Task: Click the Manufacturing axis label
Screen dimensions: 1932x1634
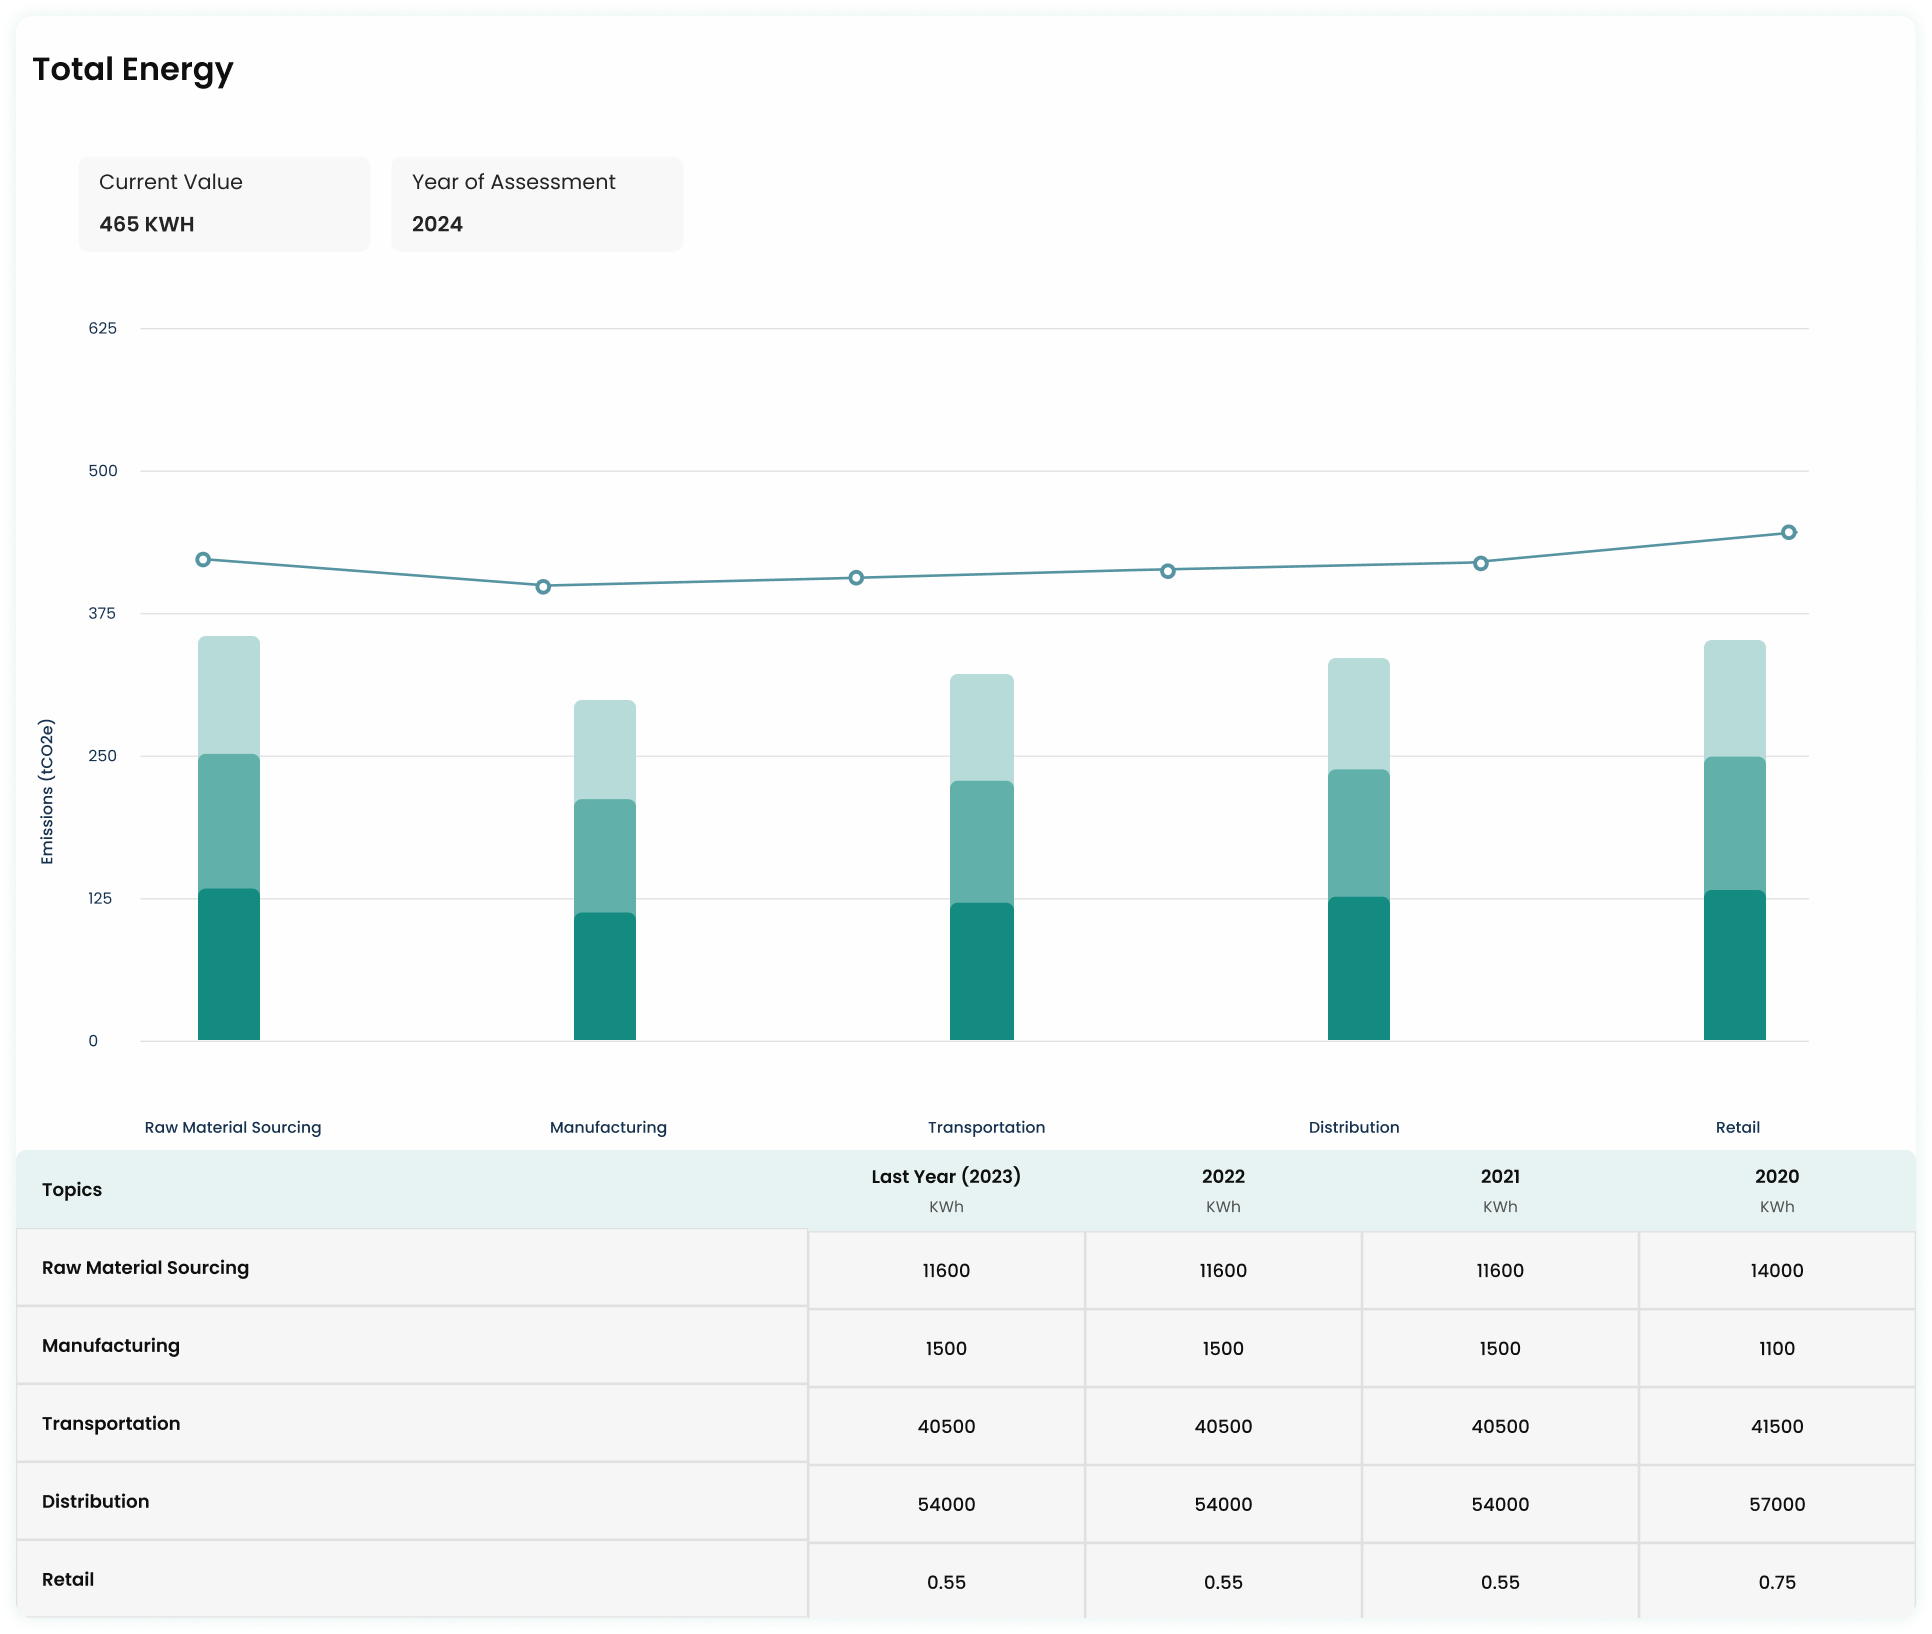Action: coord(608,1127)
